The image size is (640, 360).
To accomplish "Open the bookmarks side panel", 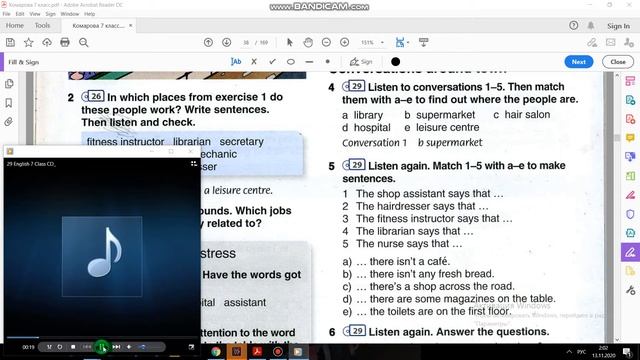I will pos(9,103).
